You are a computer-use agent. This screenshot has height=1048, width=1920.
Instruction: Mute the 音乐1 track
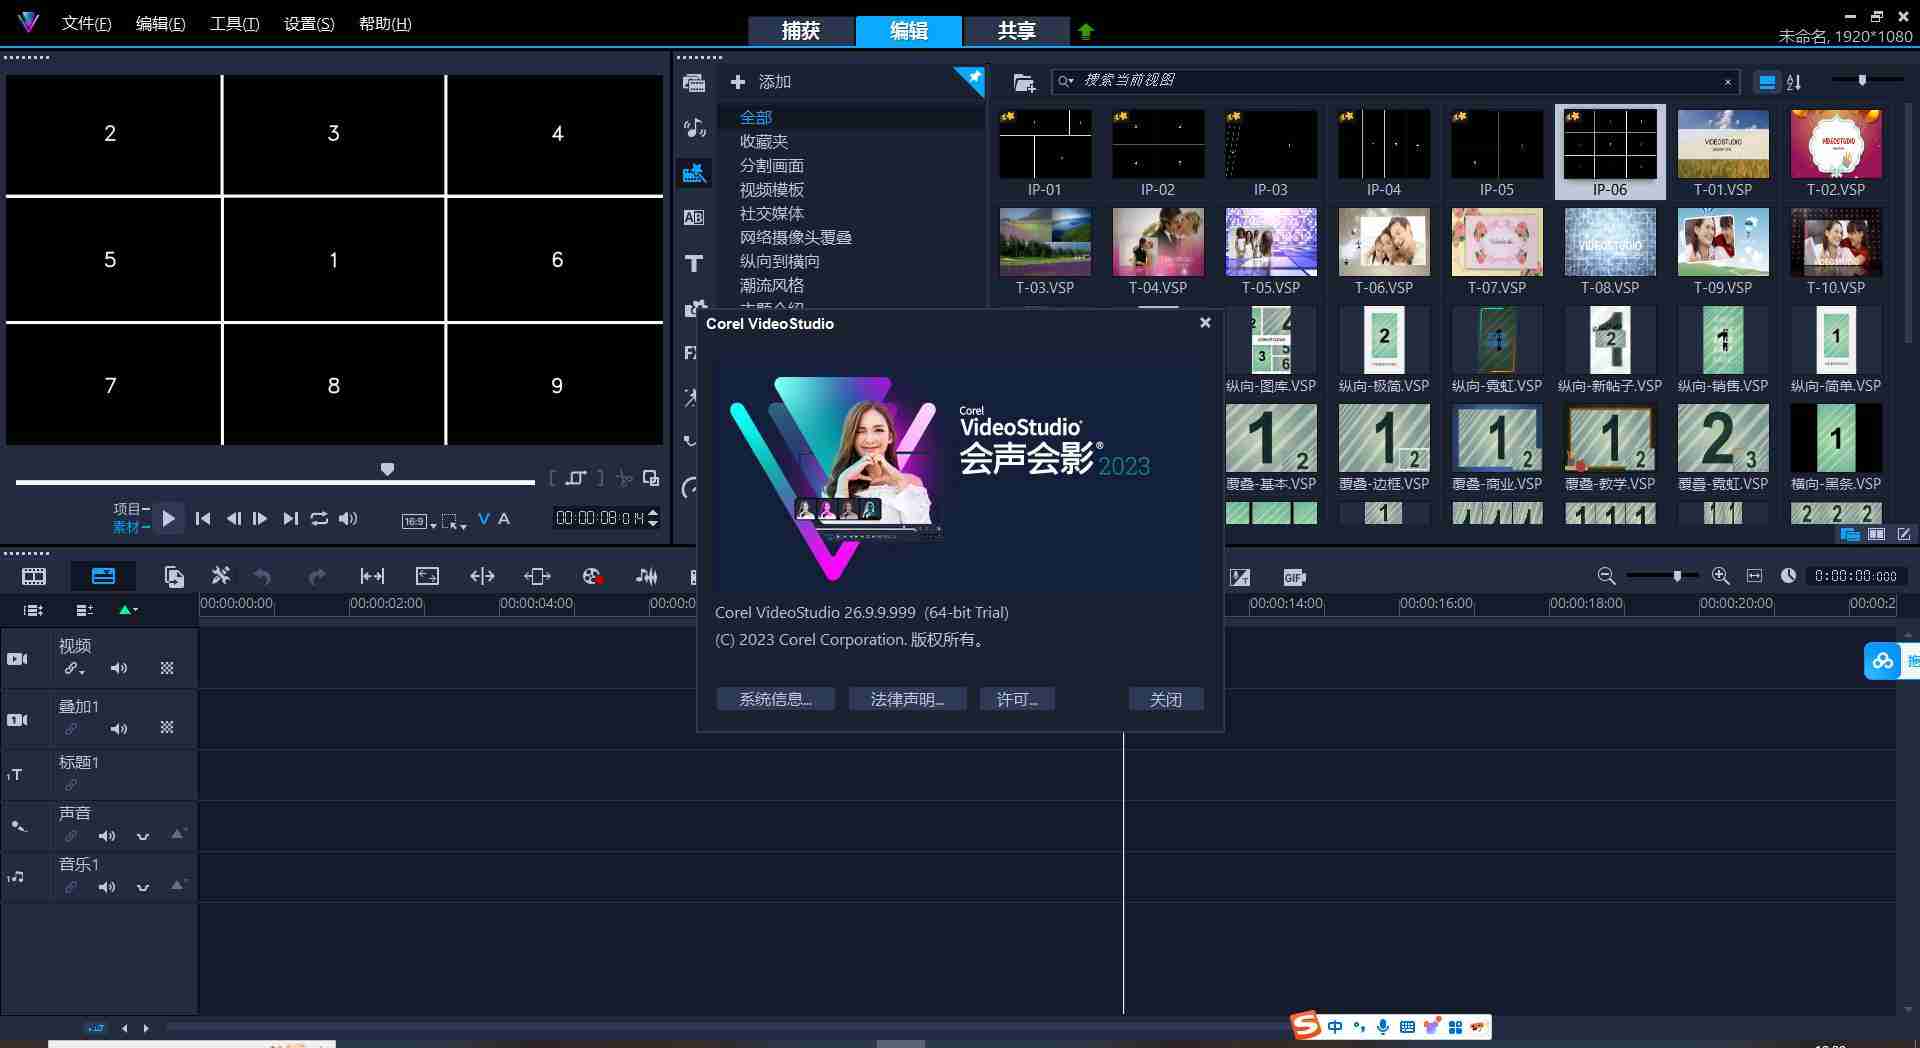(x=107, y=886)
